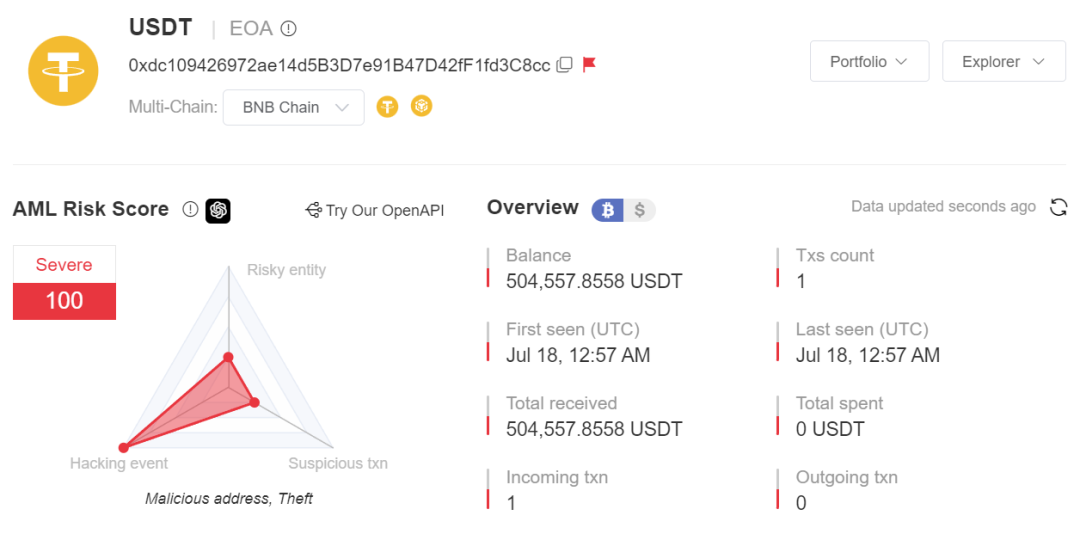Click the Hacking event point on radar chart
This screenshot has width=1080, height=540.
coord(123,448)
